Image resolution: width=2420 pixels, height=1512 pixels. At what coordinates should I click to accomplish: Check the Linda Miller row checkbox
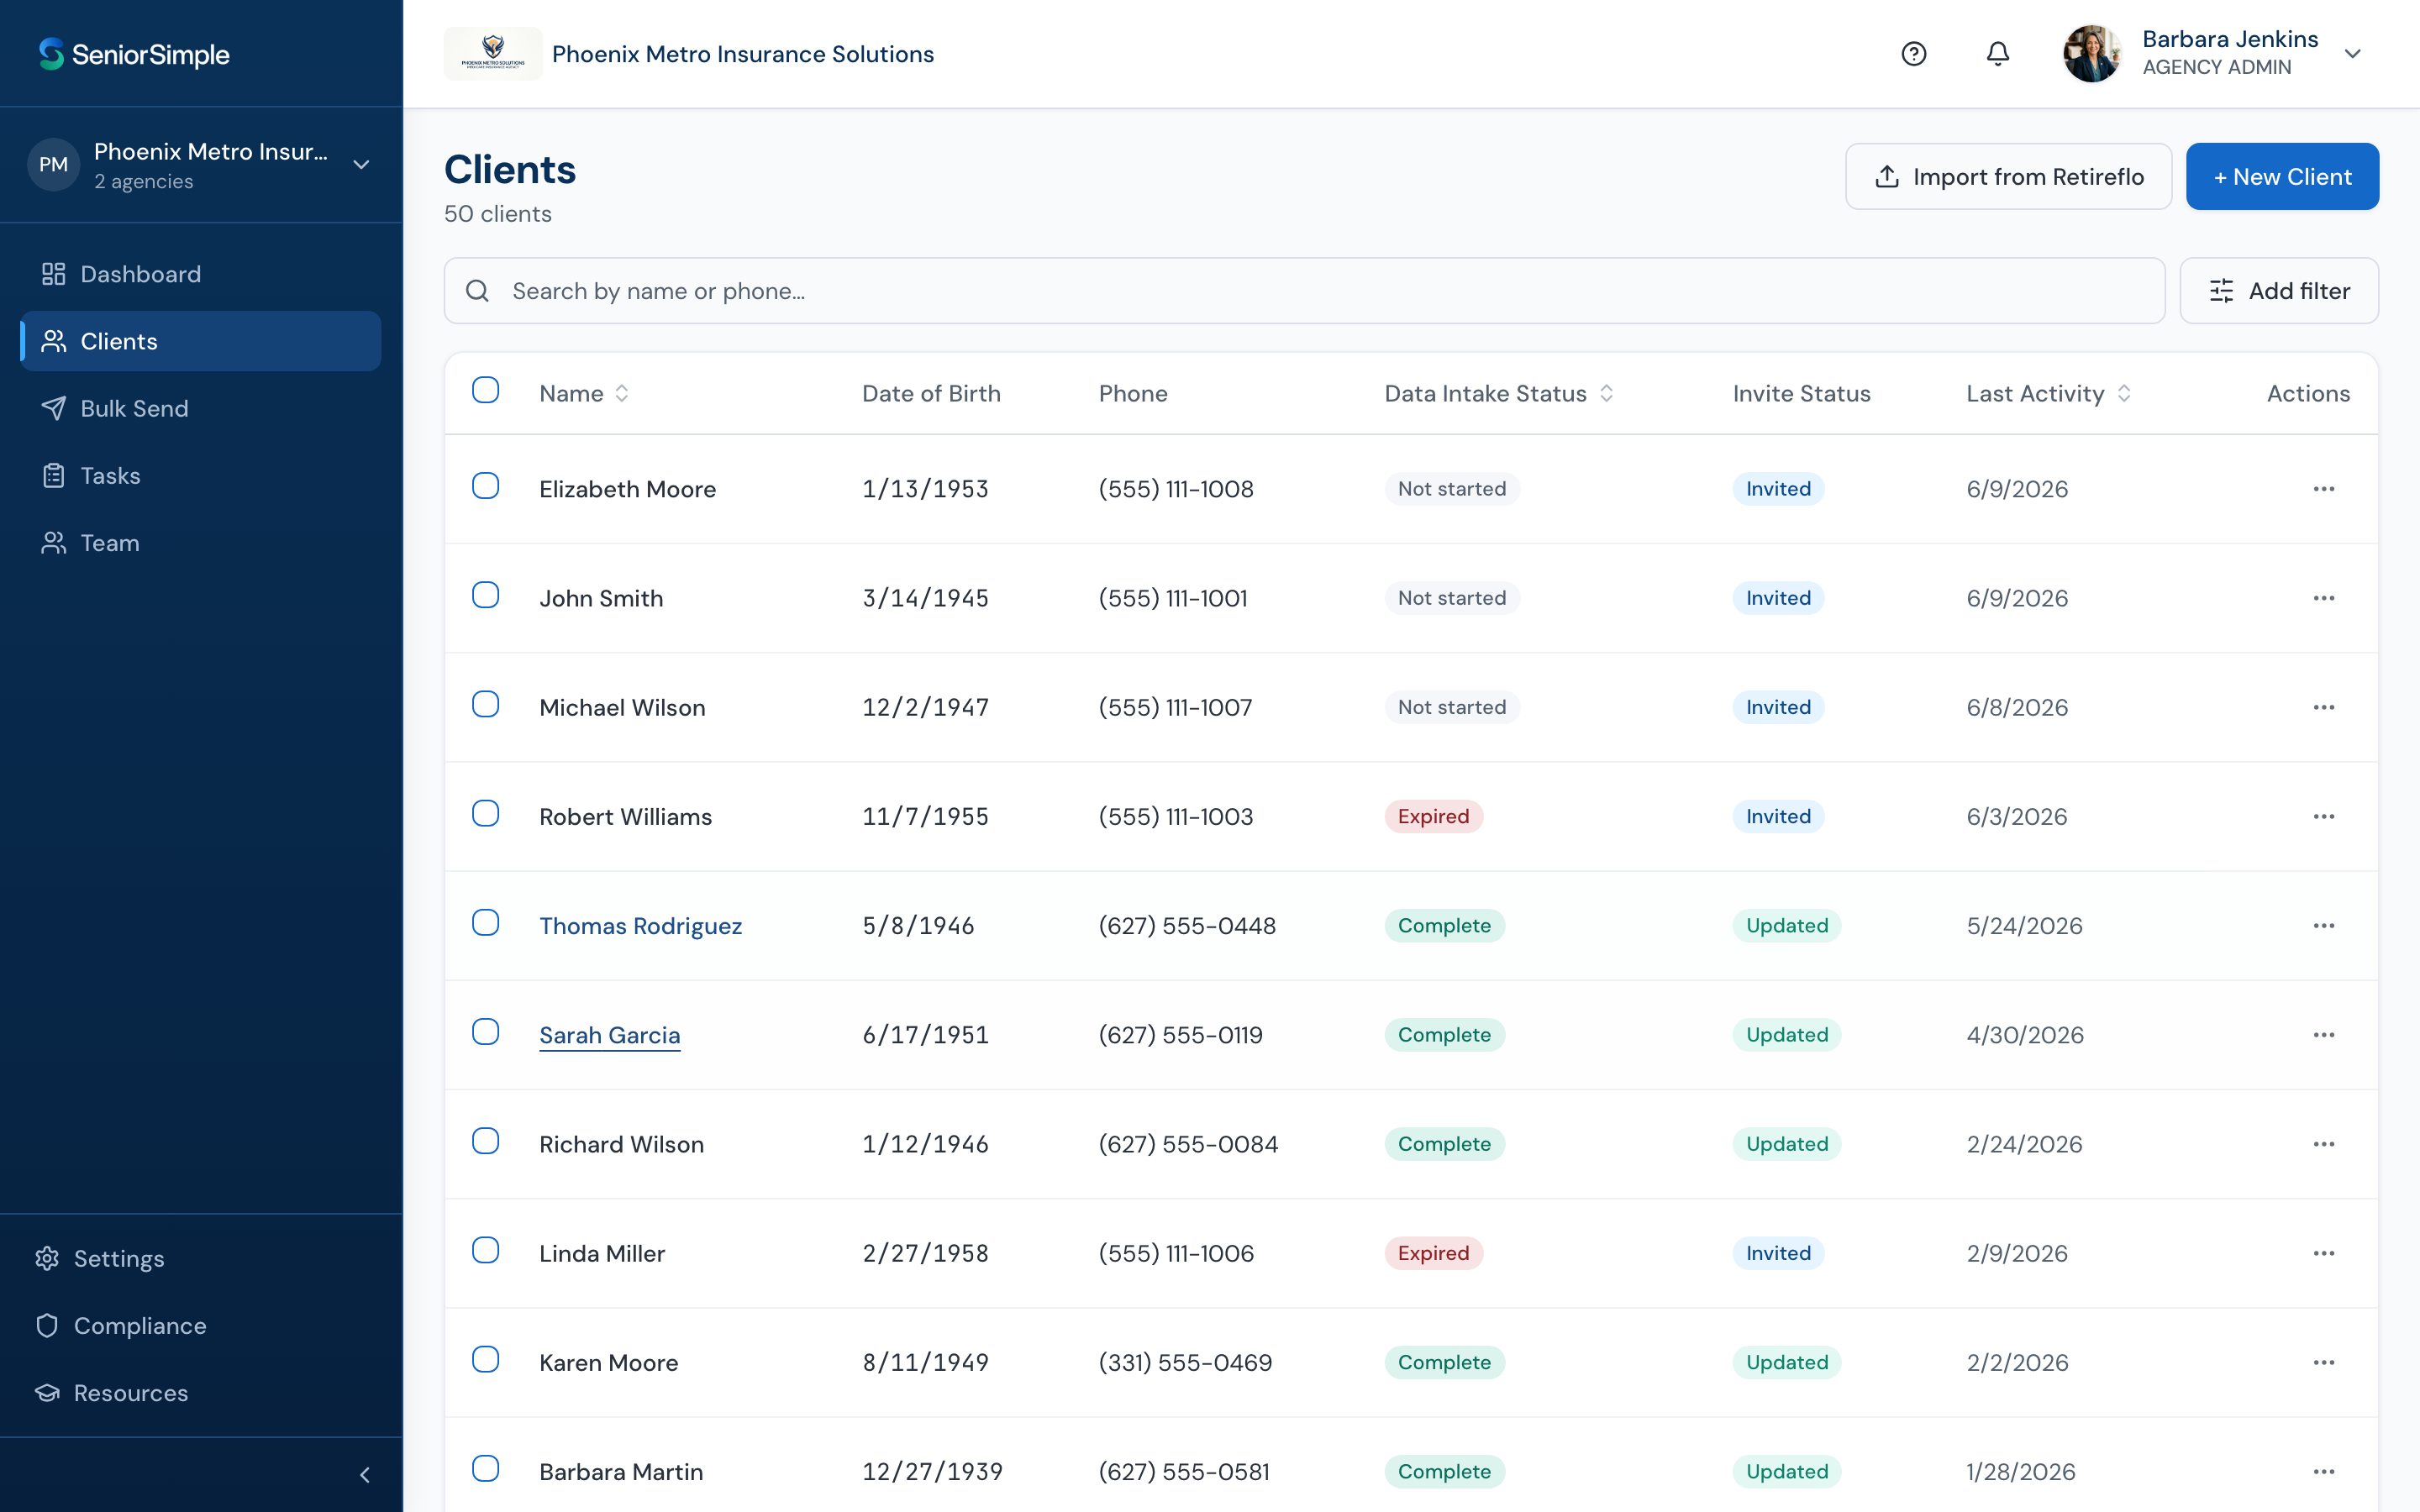point(485,1250)
